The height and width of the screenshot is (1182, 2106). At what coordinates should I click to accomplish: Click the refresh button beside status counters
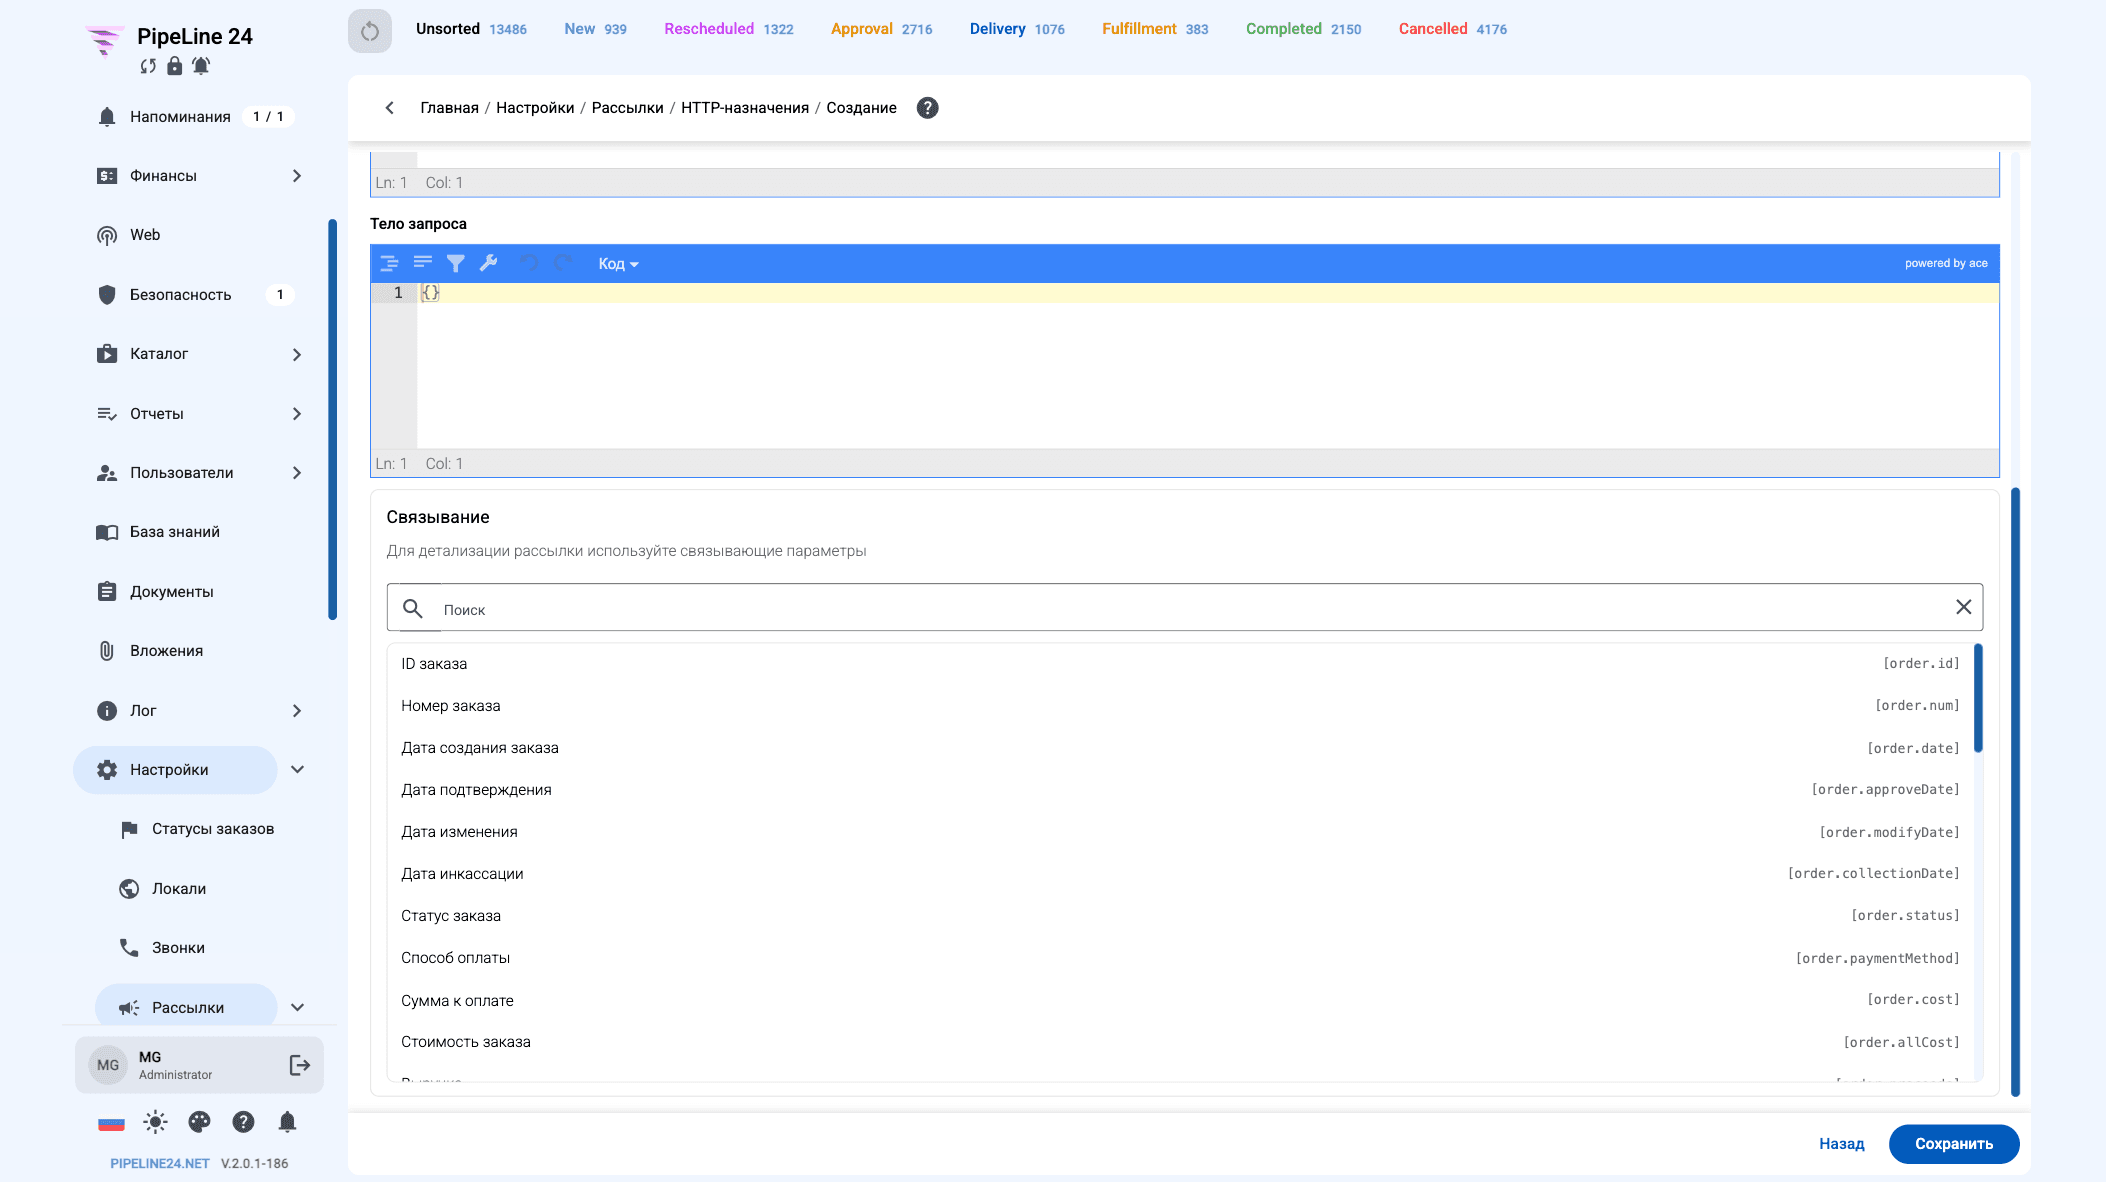pos(370,31)
